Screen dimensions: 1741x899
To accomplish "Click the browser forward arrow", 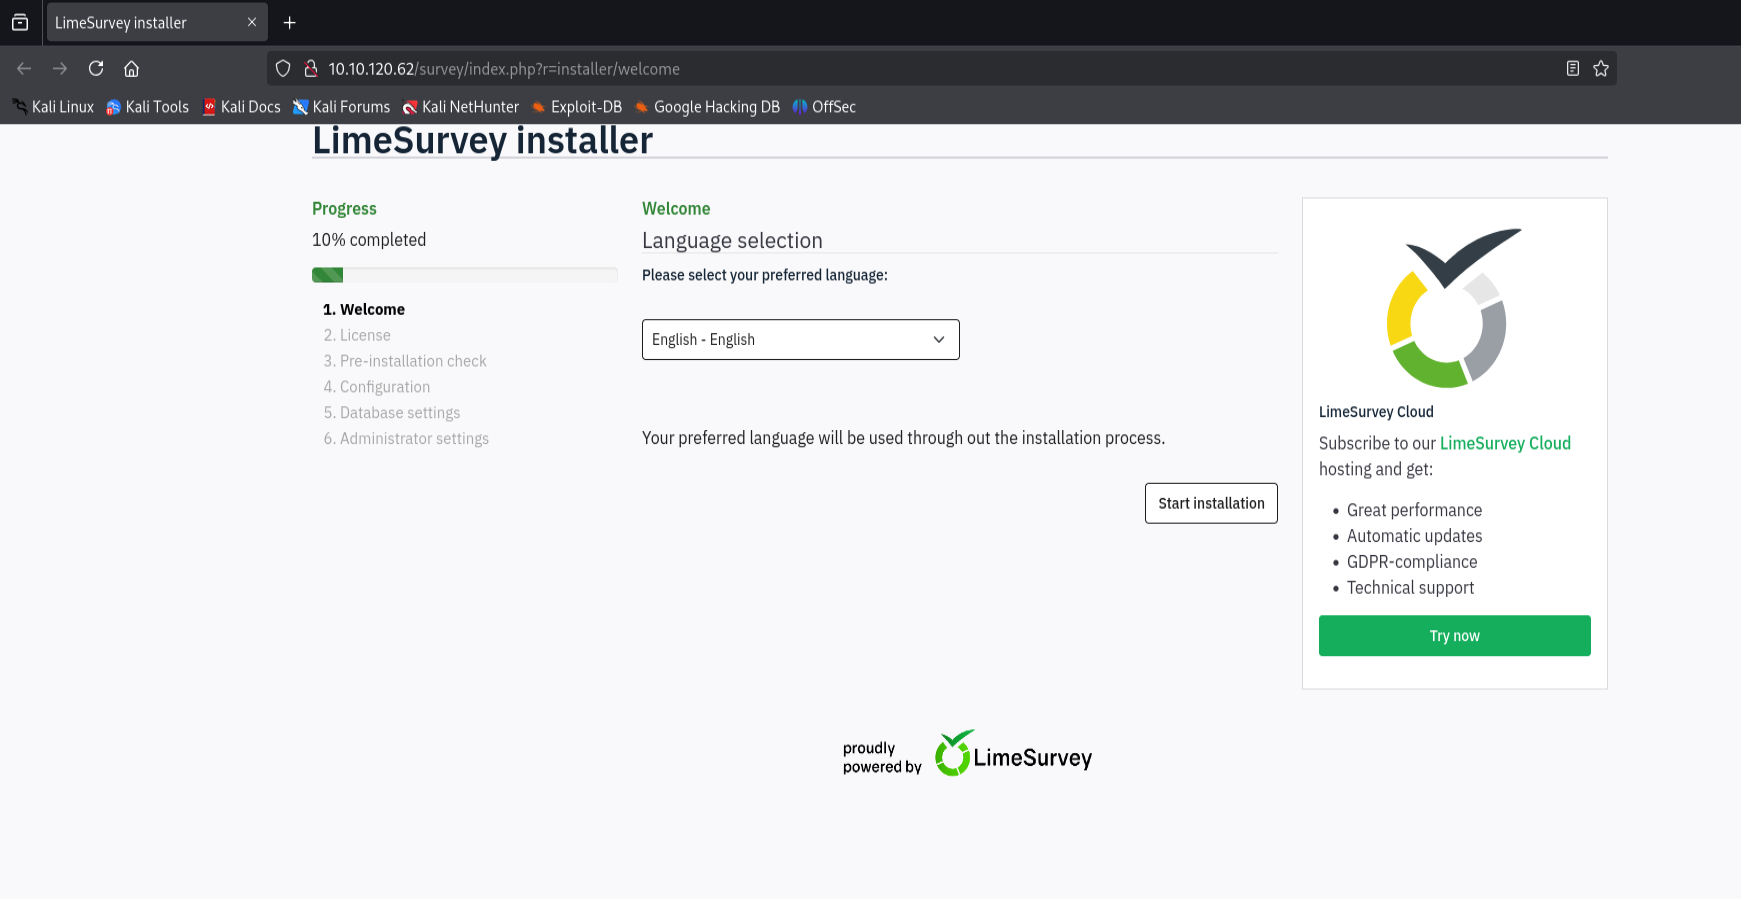I will click(x=60, y=69).
